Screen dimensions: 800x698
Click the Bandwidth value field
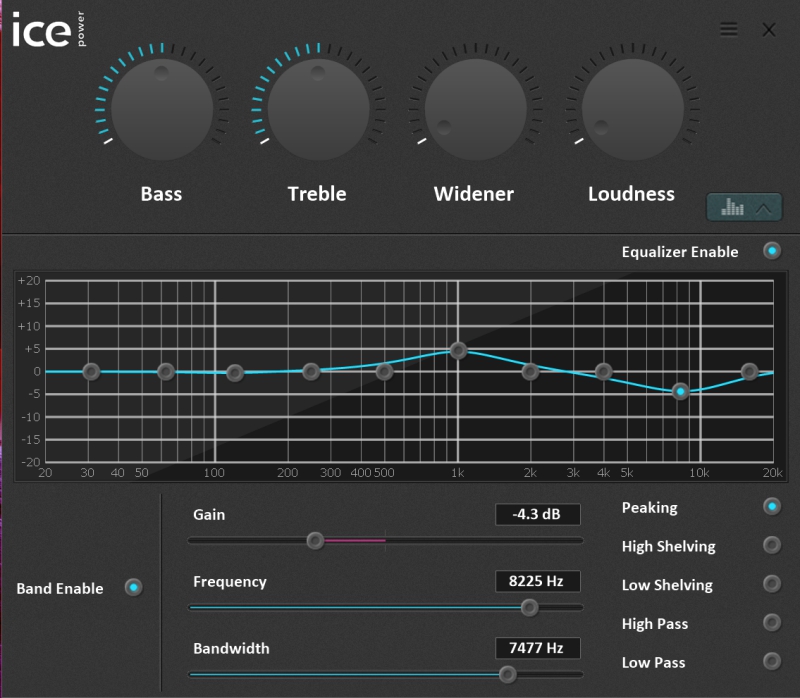537,648
